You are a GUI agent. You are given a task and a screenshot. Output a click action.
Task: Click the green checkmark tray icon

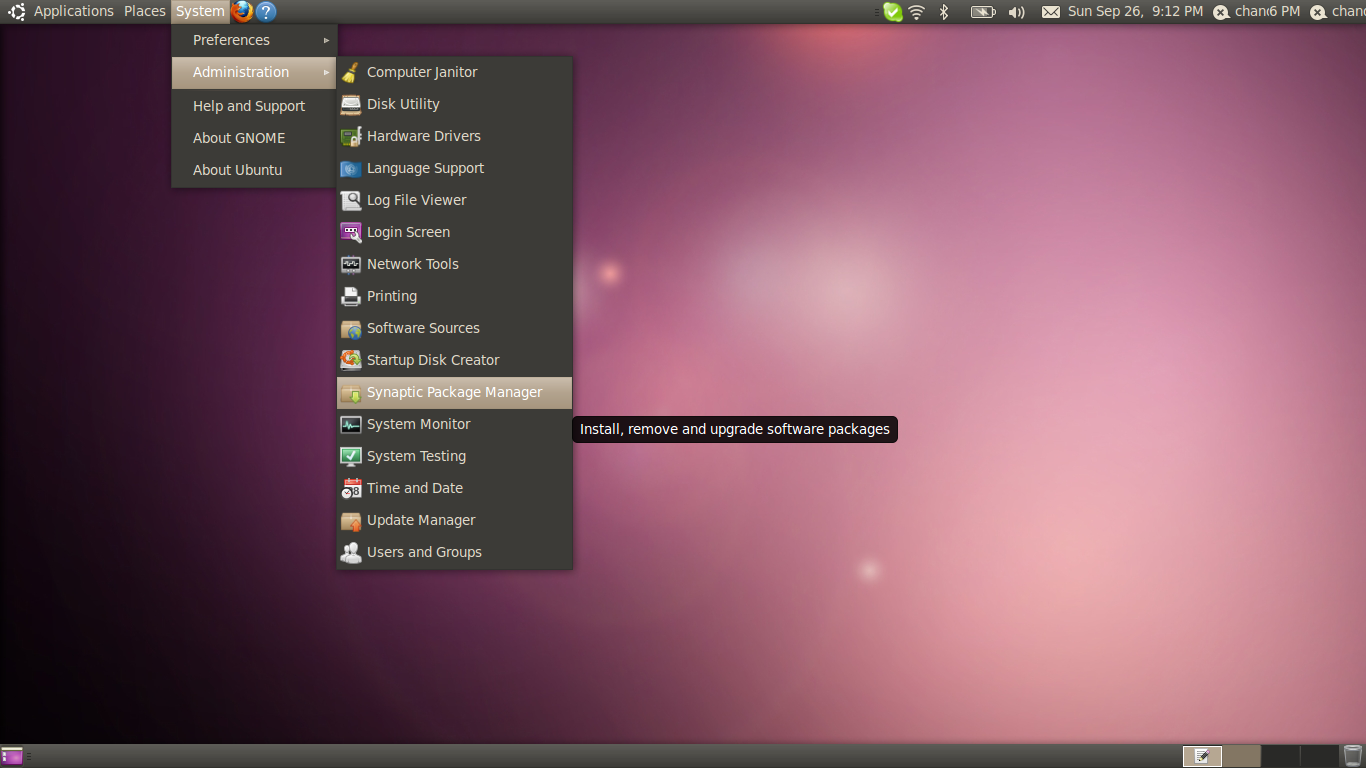coord(892,12)
